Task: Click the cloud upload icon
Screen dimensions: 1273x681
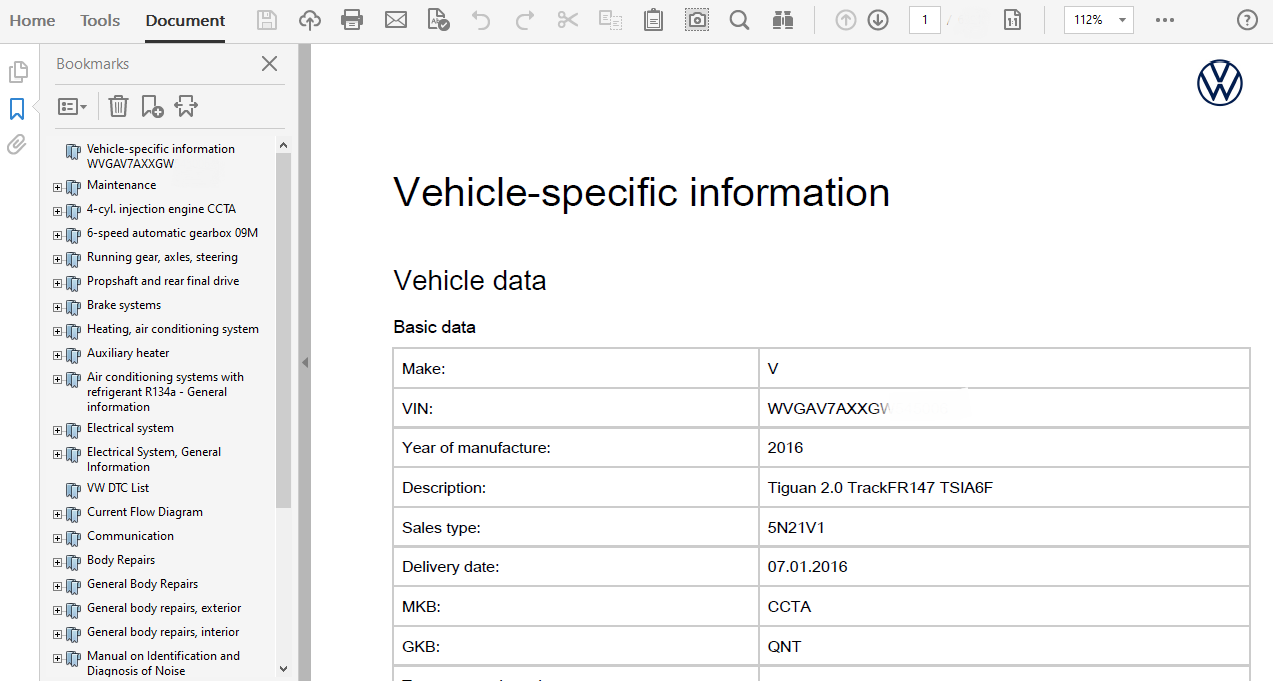Action: coord(310,19)
